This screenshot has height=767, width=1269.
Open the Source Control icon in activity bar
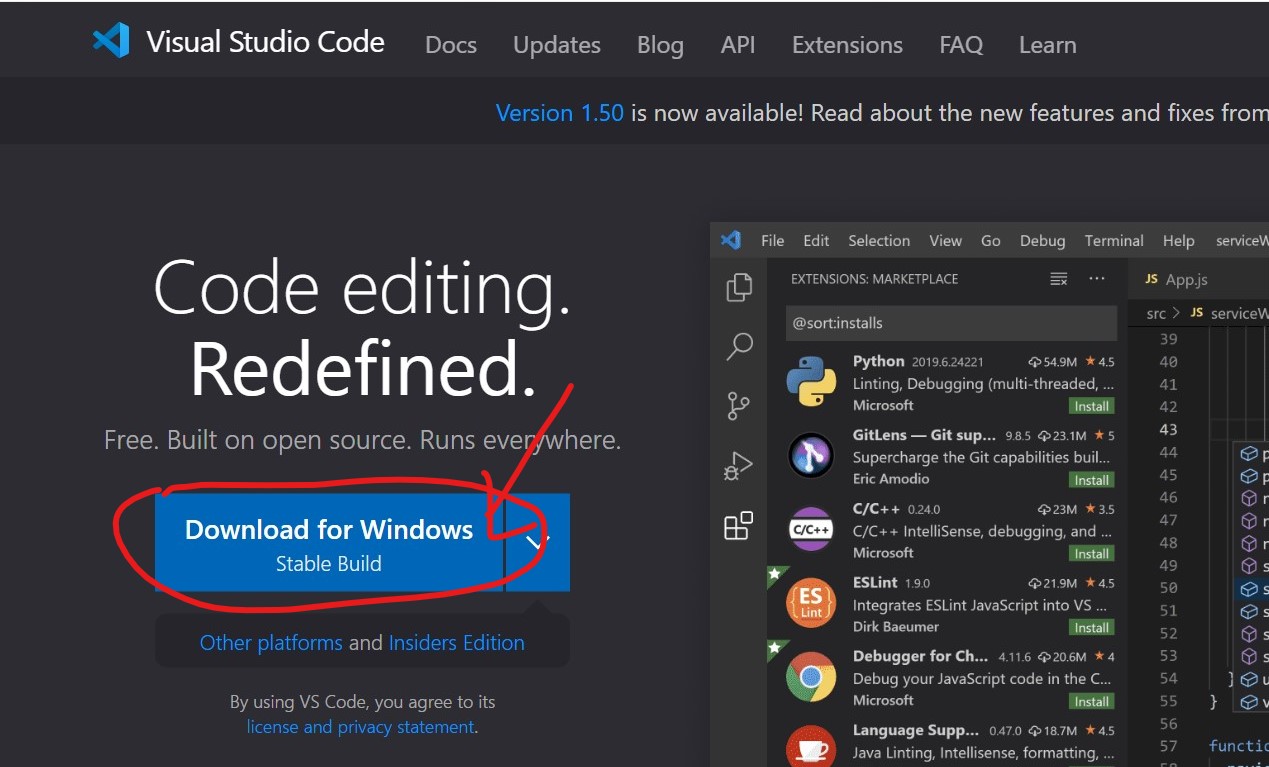[739, 406]
